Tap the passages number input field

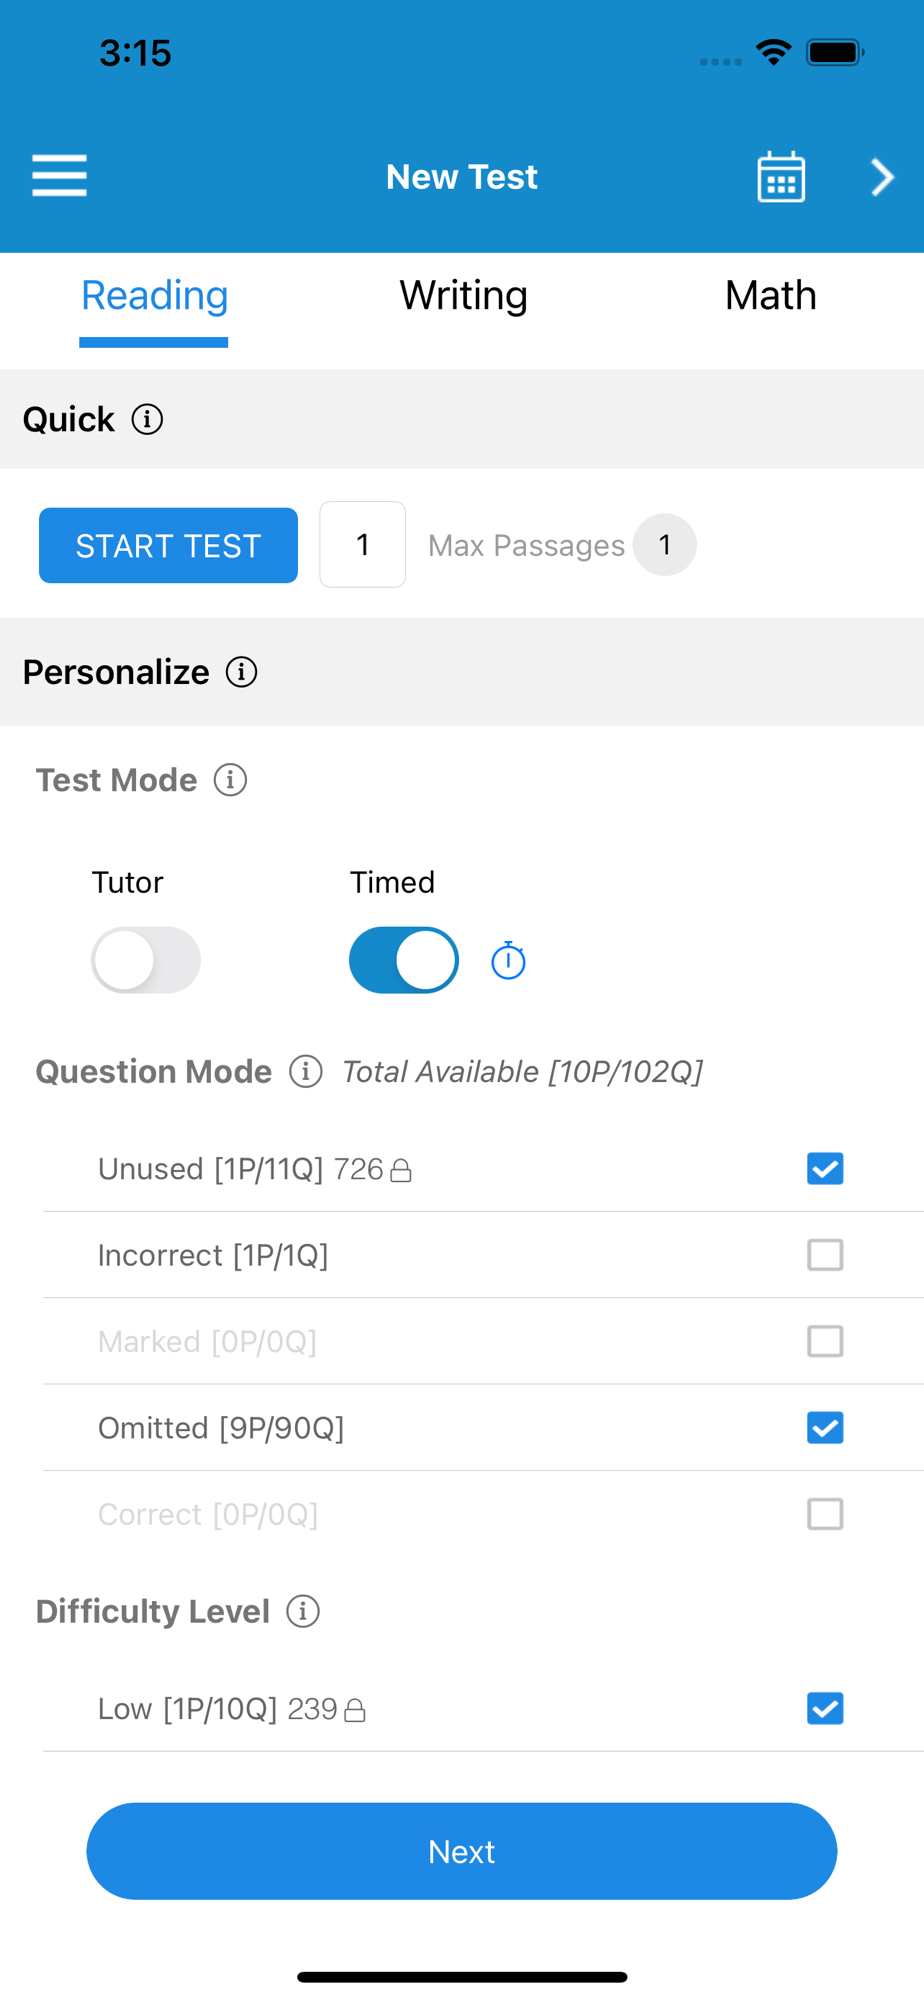tap(363, 545)
